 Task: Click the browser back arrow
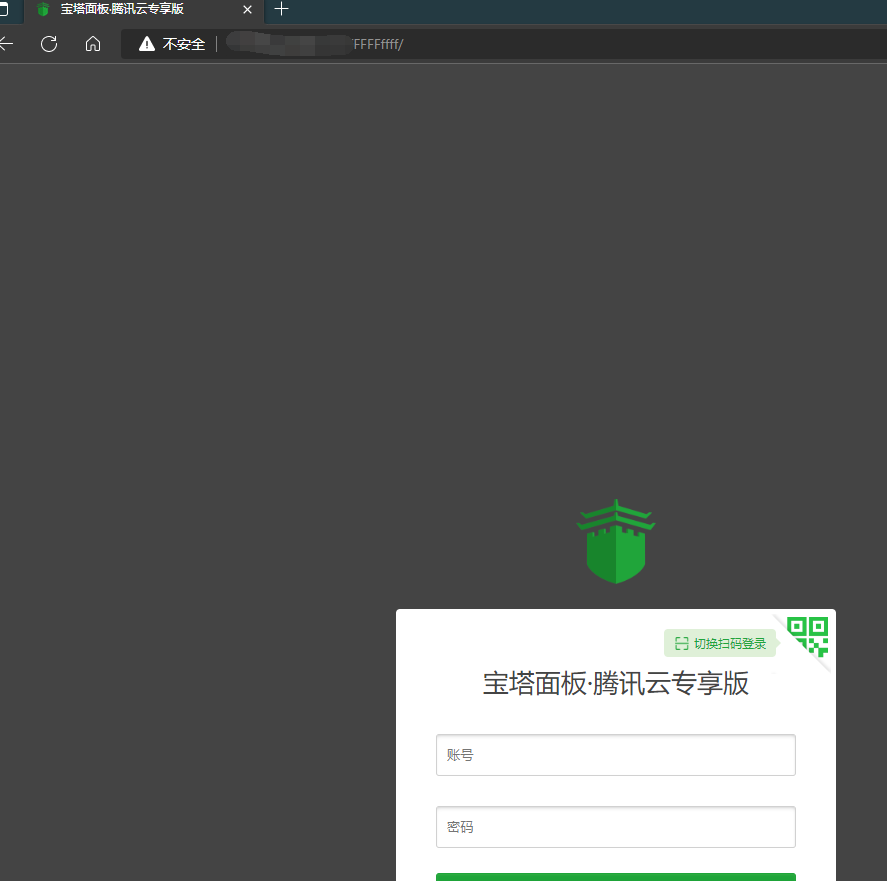pyautogui.click(x=6, y=44)
